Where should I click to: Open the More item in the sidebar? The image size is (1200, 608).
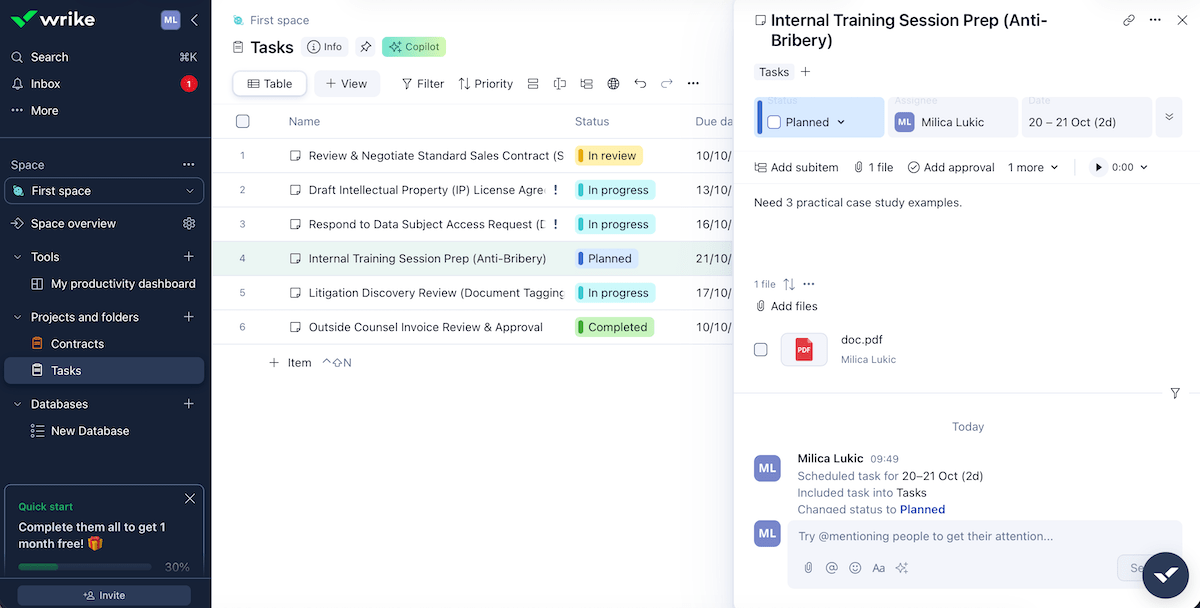[x=37, y=111]
